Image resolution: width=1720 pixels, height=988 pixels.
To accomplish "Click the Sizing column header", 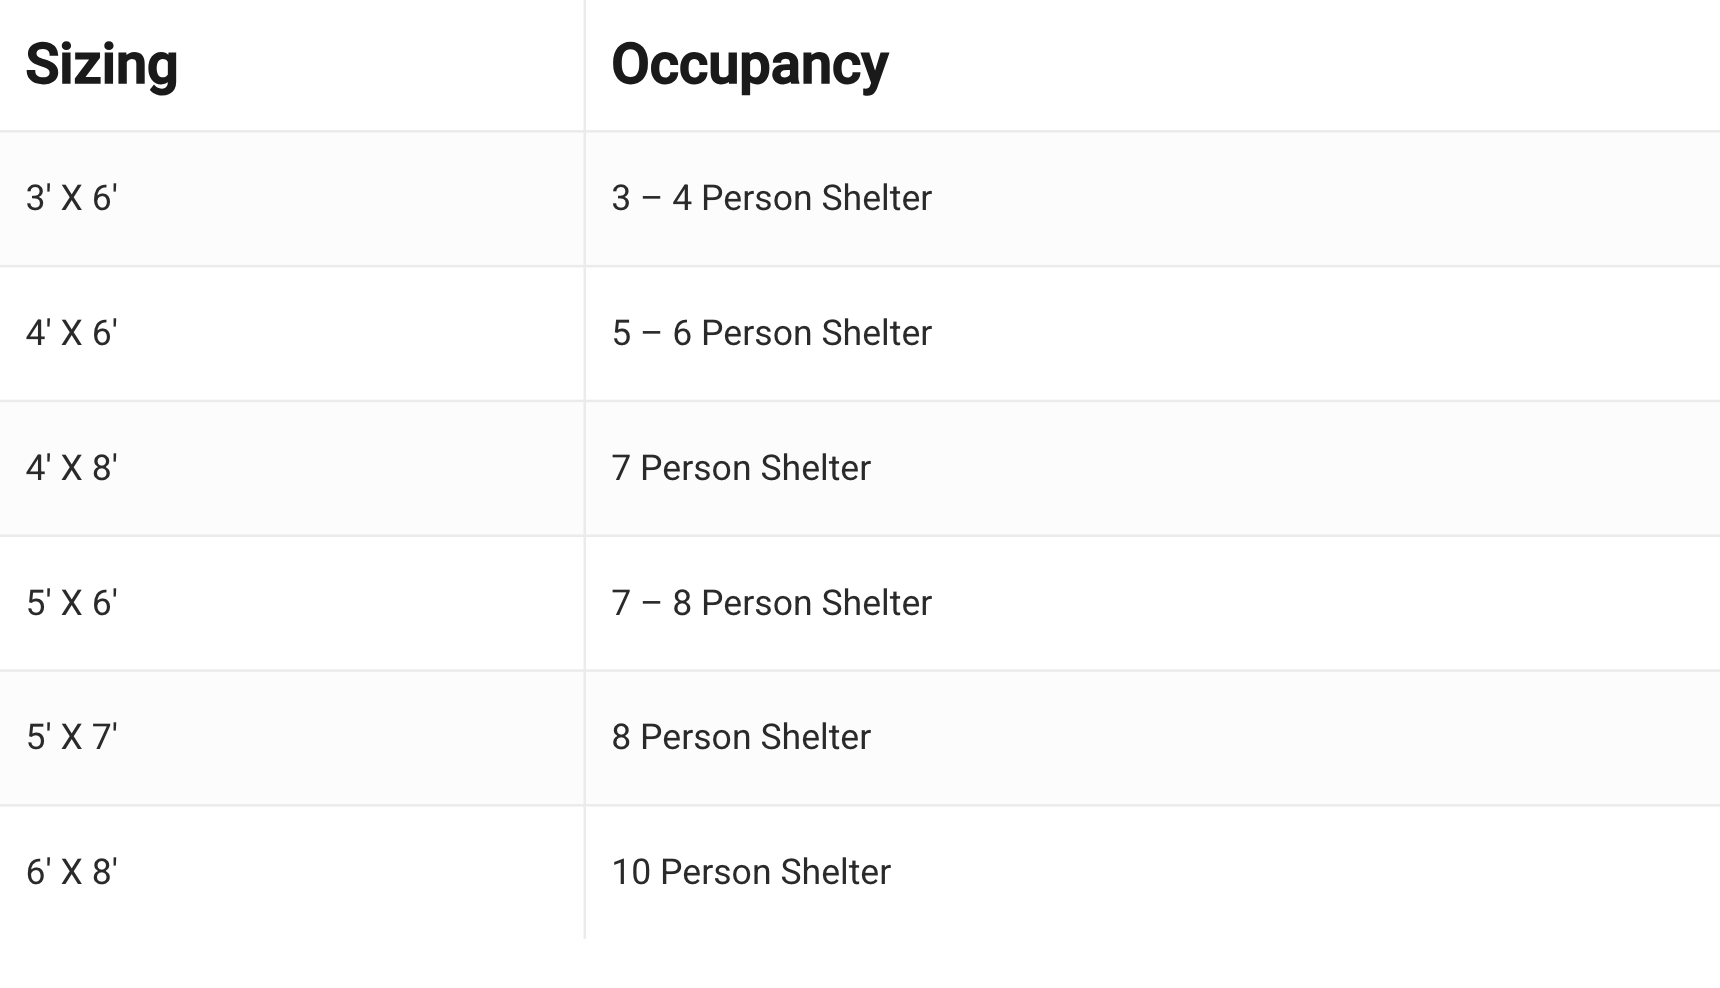I will pos(102,65).
